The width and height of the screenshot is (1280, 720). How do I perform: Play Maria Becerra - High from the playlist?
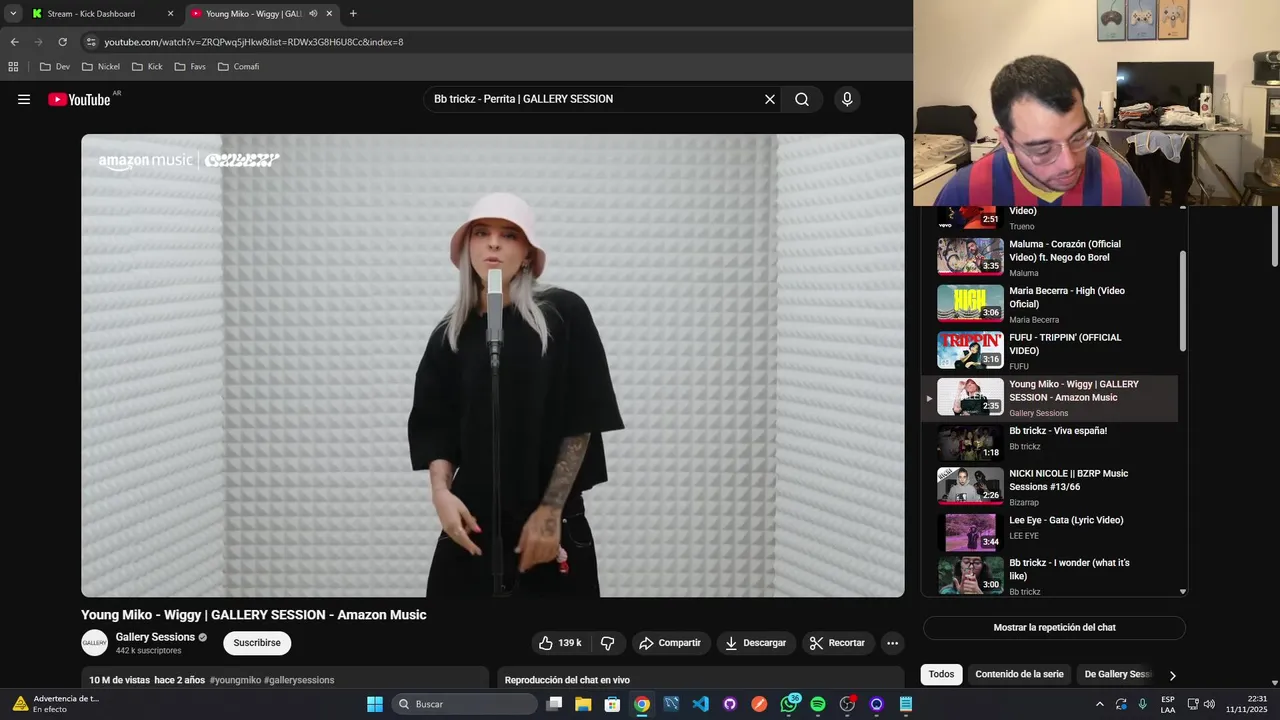pos(1050,304)
